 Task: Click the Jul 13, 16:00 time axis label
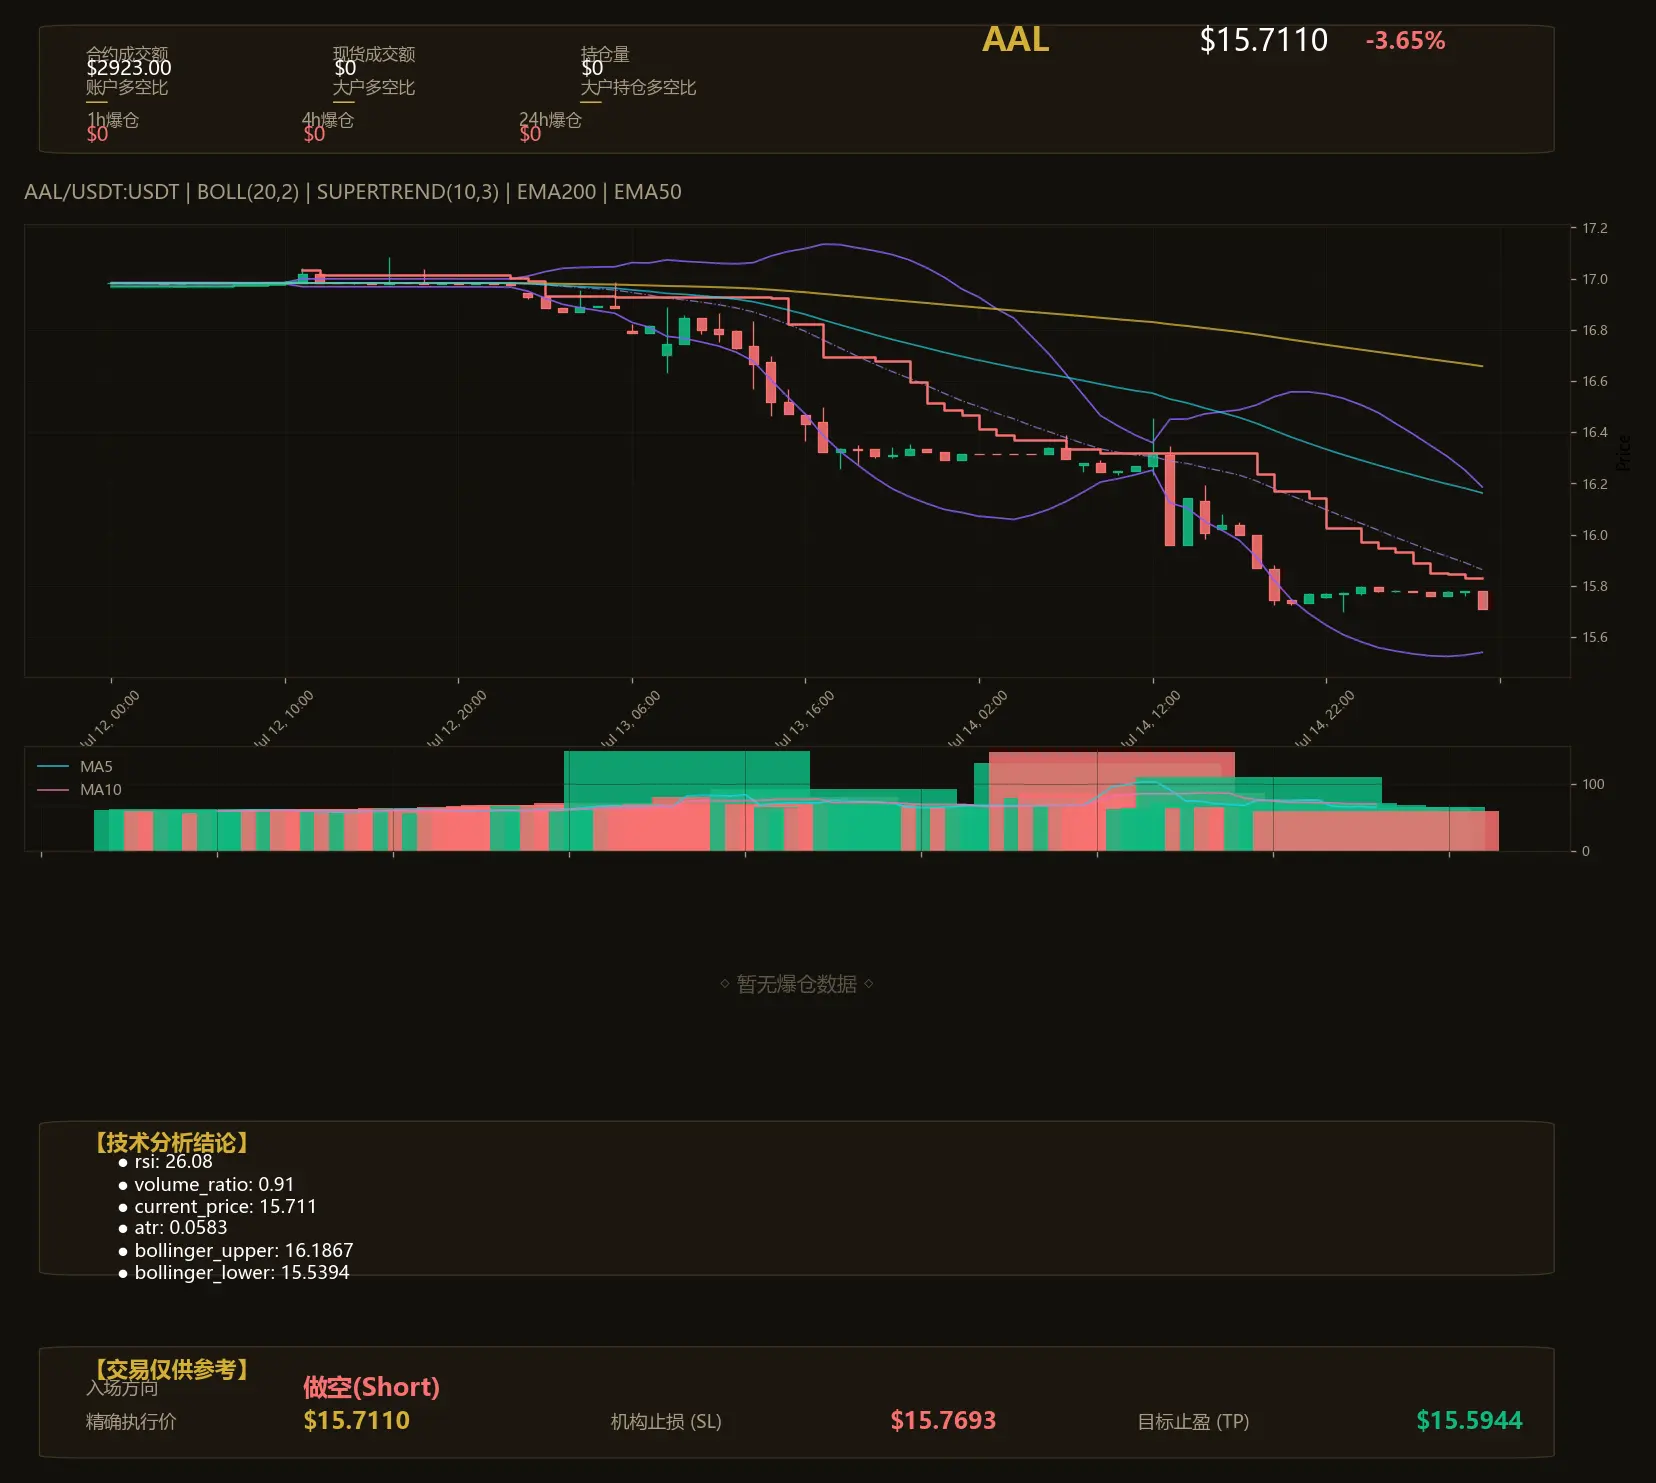(803, 718)
